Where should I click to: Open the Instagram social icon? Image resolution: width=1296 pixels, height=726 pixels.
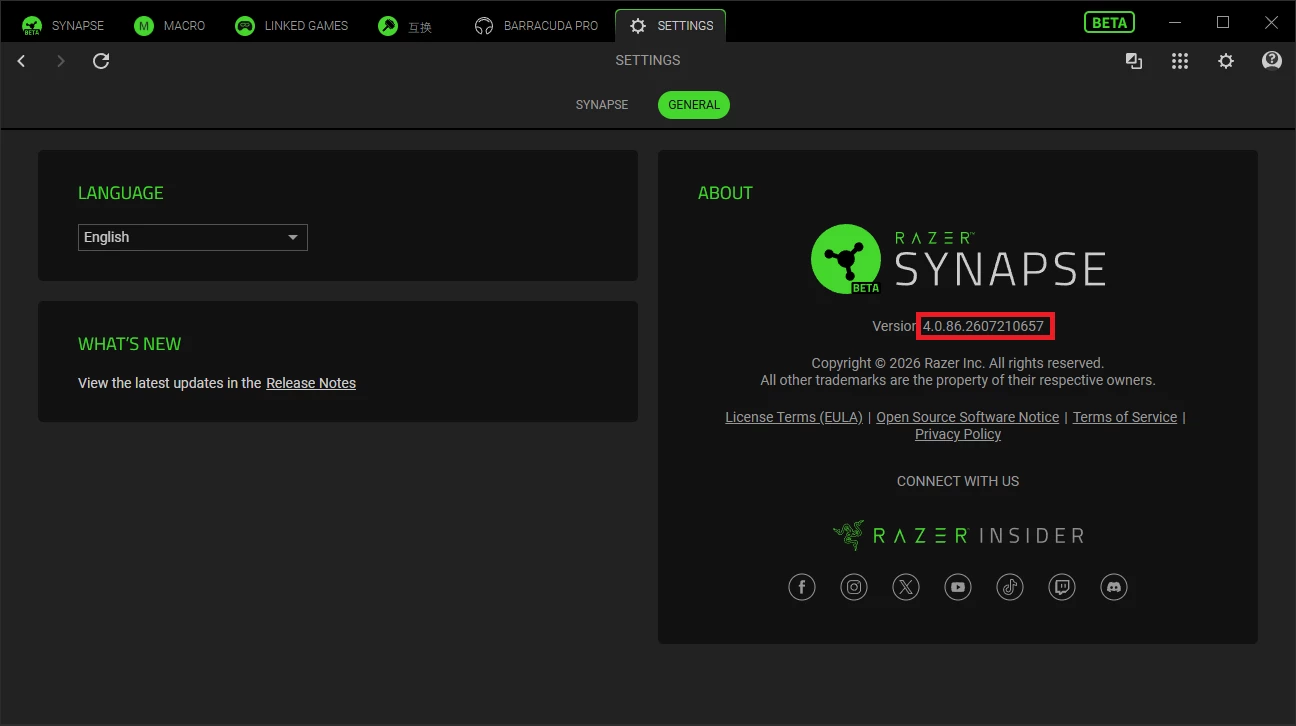pyautogui.click(x=854, y=587)
